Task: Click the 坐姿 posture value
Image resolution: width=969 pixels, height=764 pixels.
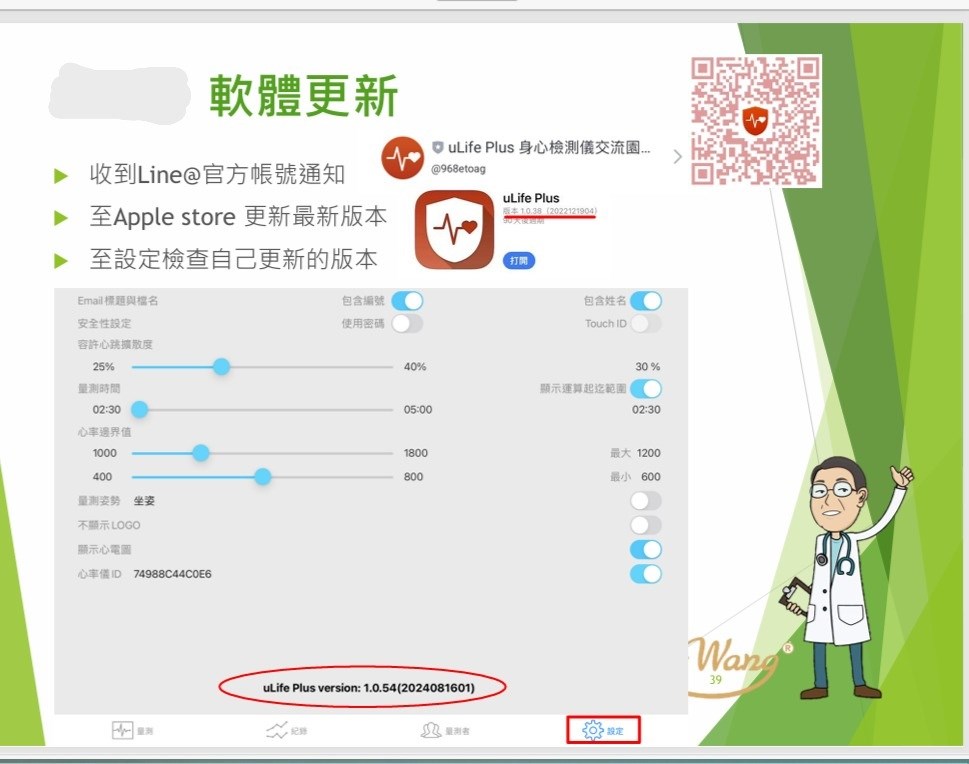Action: tap(144, 501)
